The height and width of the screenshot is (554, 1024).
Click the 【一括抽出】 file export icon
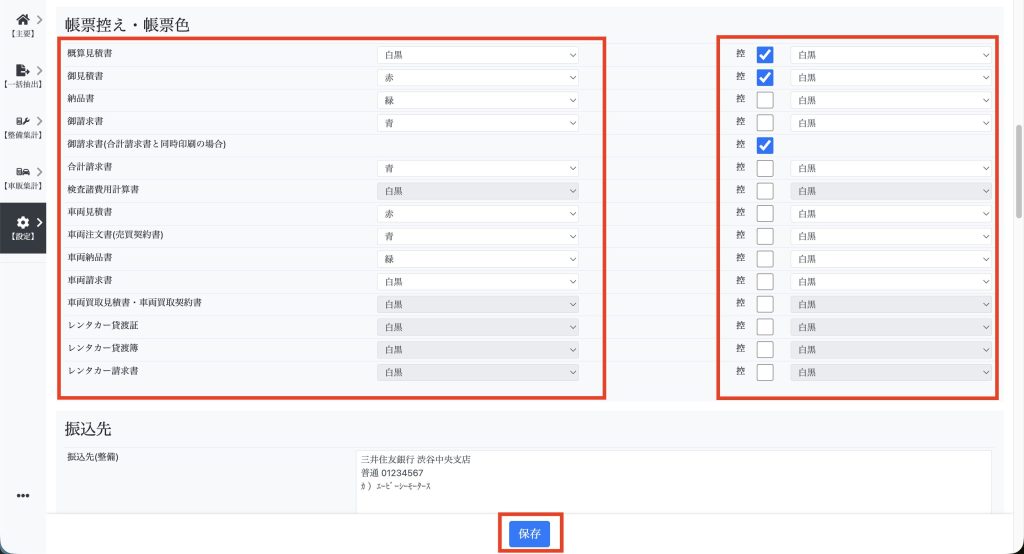[22, 70]
